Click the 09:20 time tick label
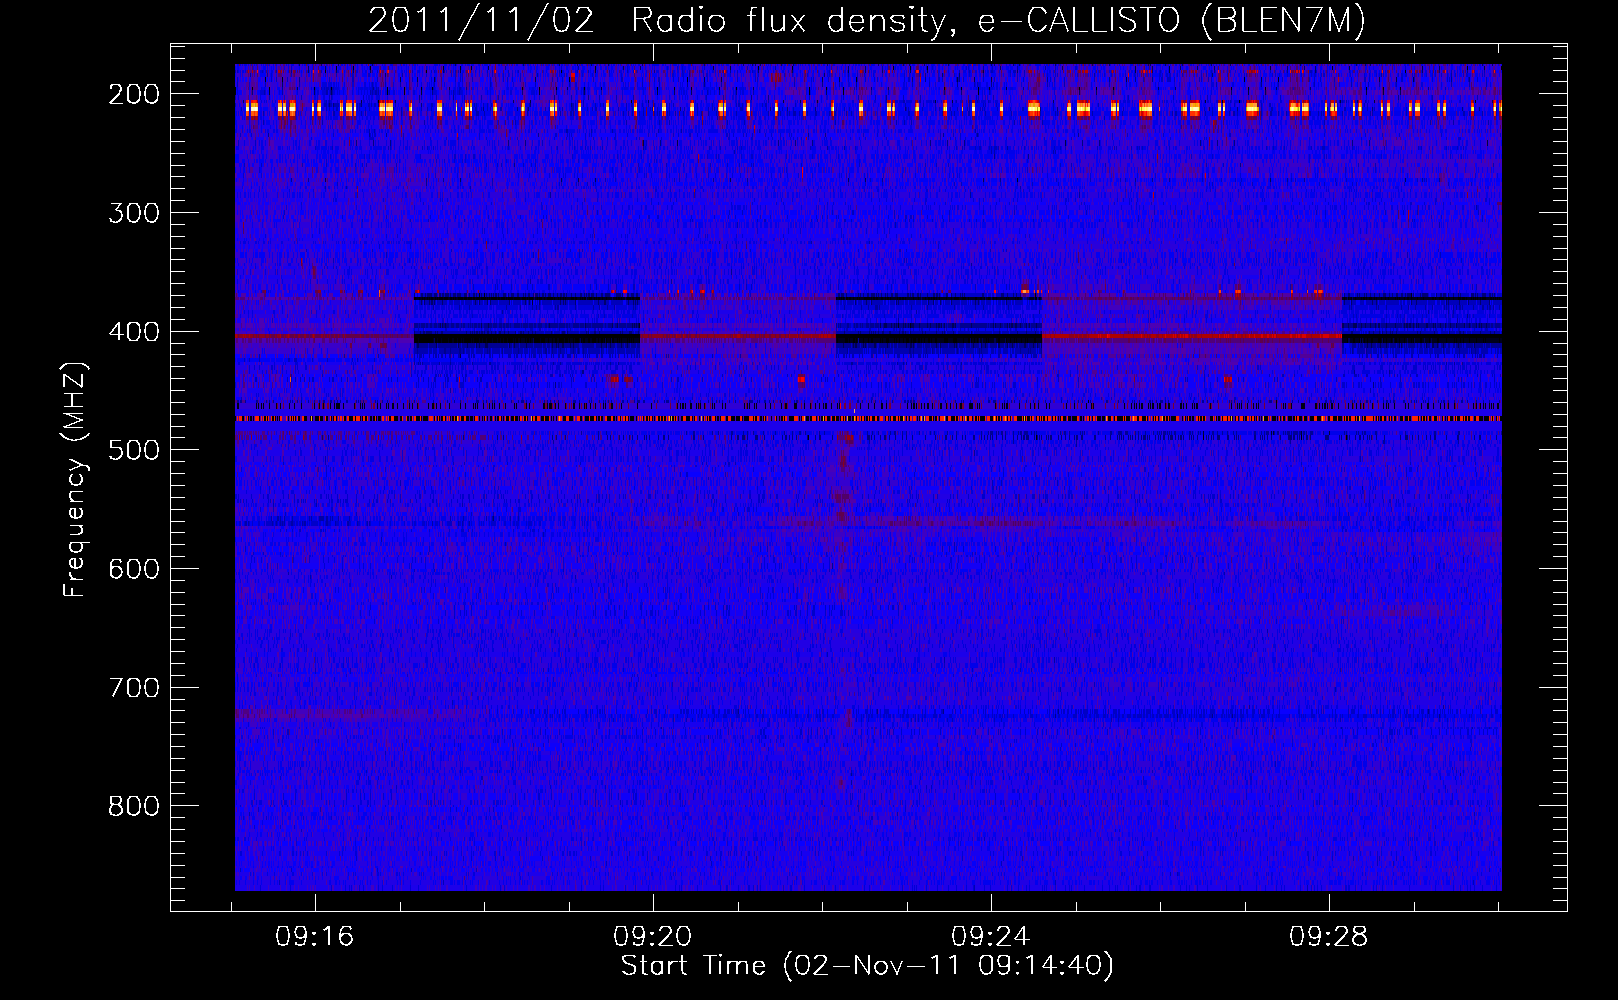 click(x=653, y=937)
